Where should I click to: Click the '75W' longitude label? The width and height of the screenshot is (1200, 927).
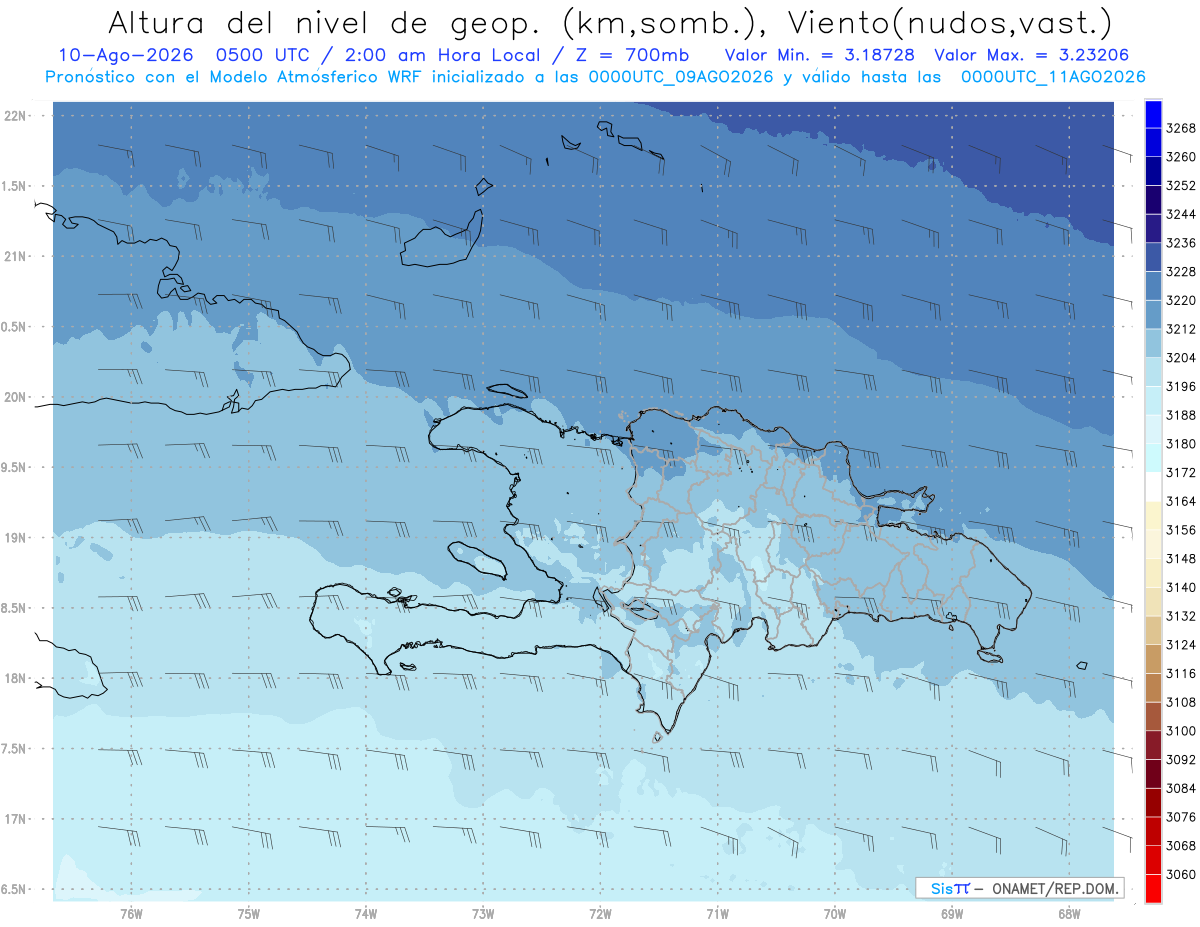click(x=249, y=914)
